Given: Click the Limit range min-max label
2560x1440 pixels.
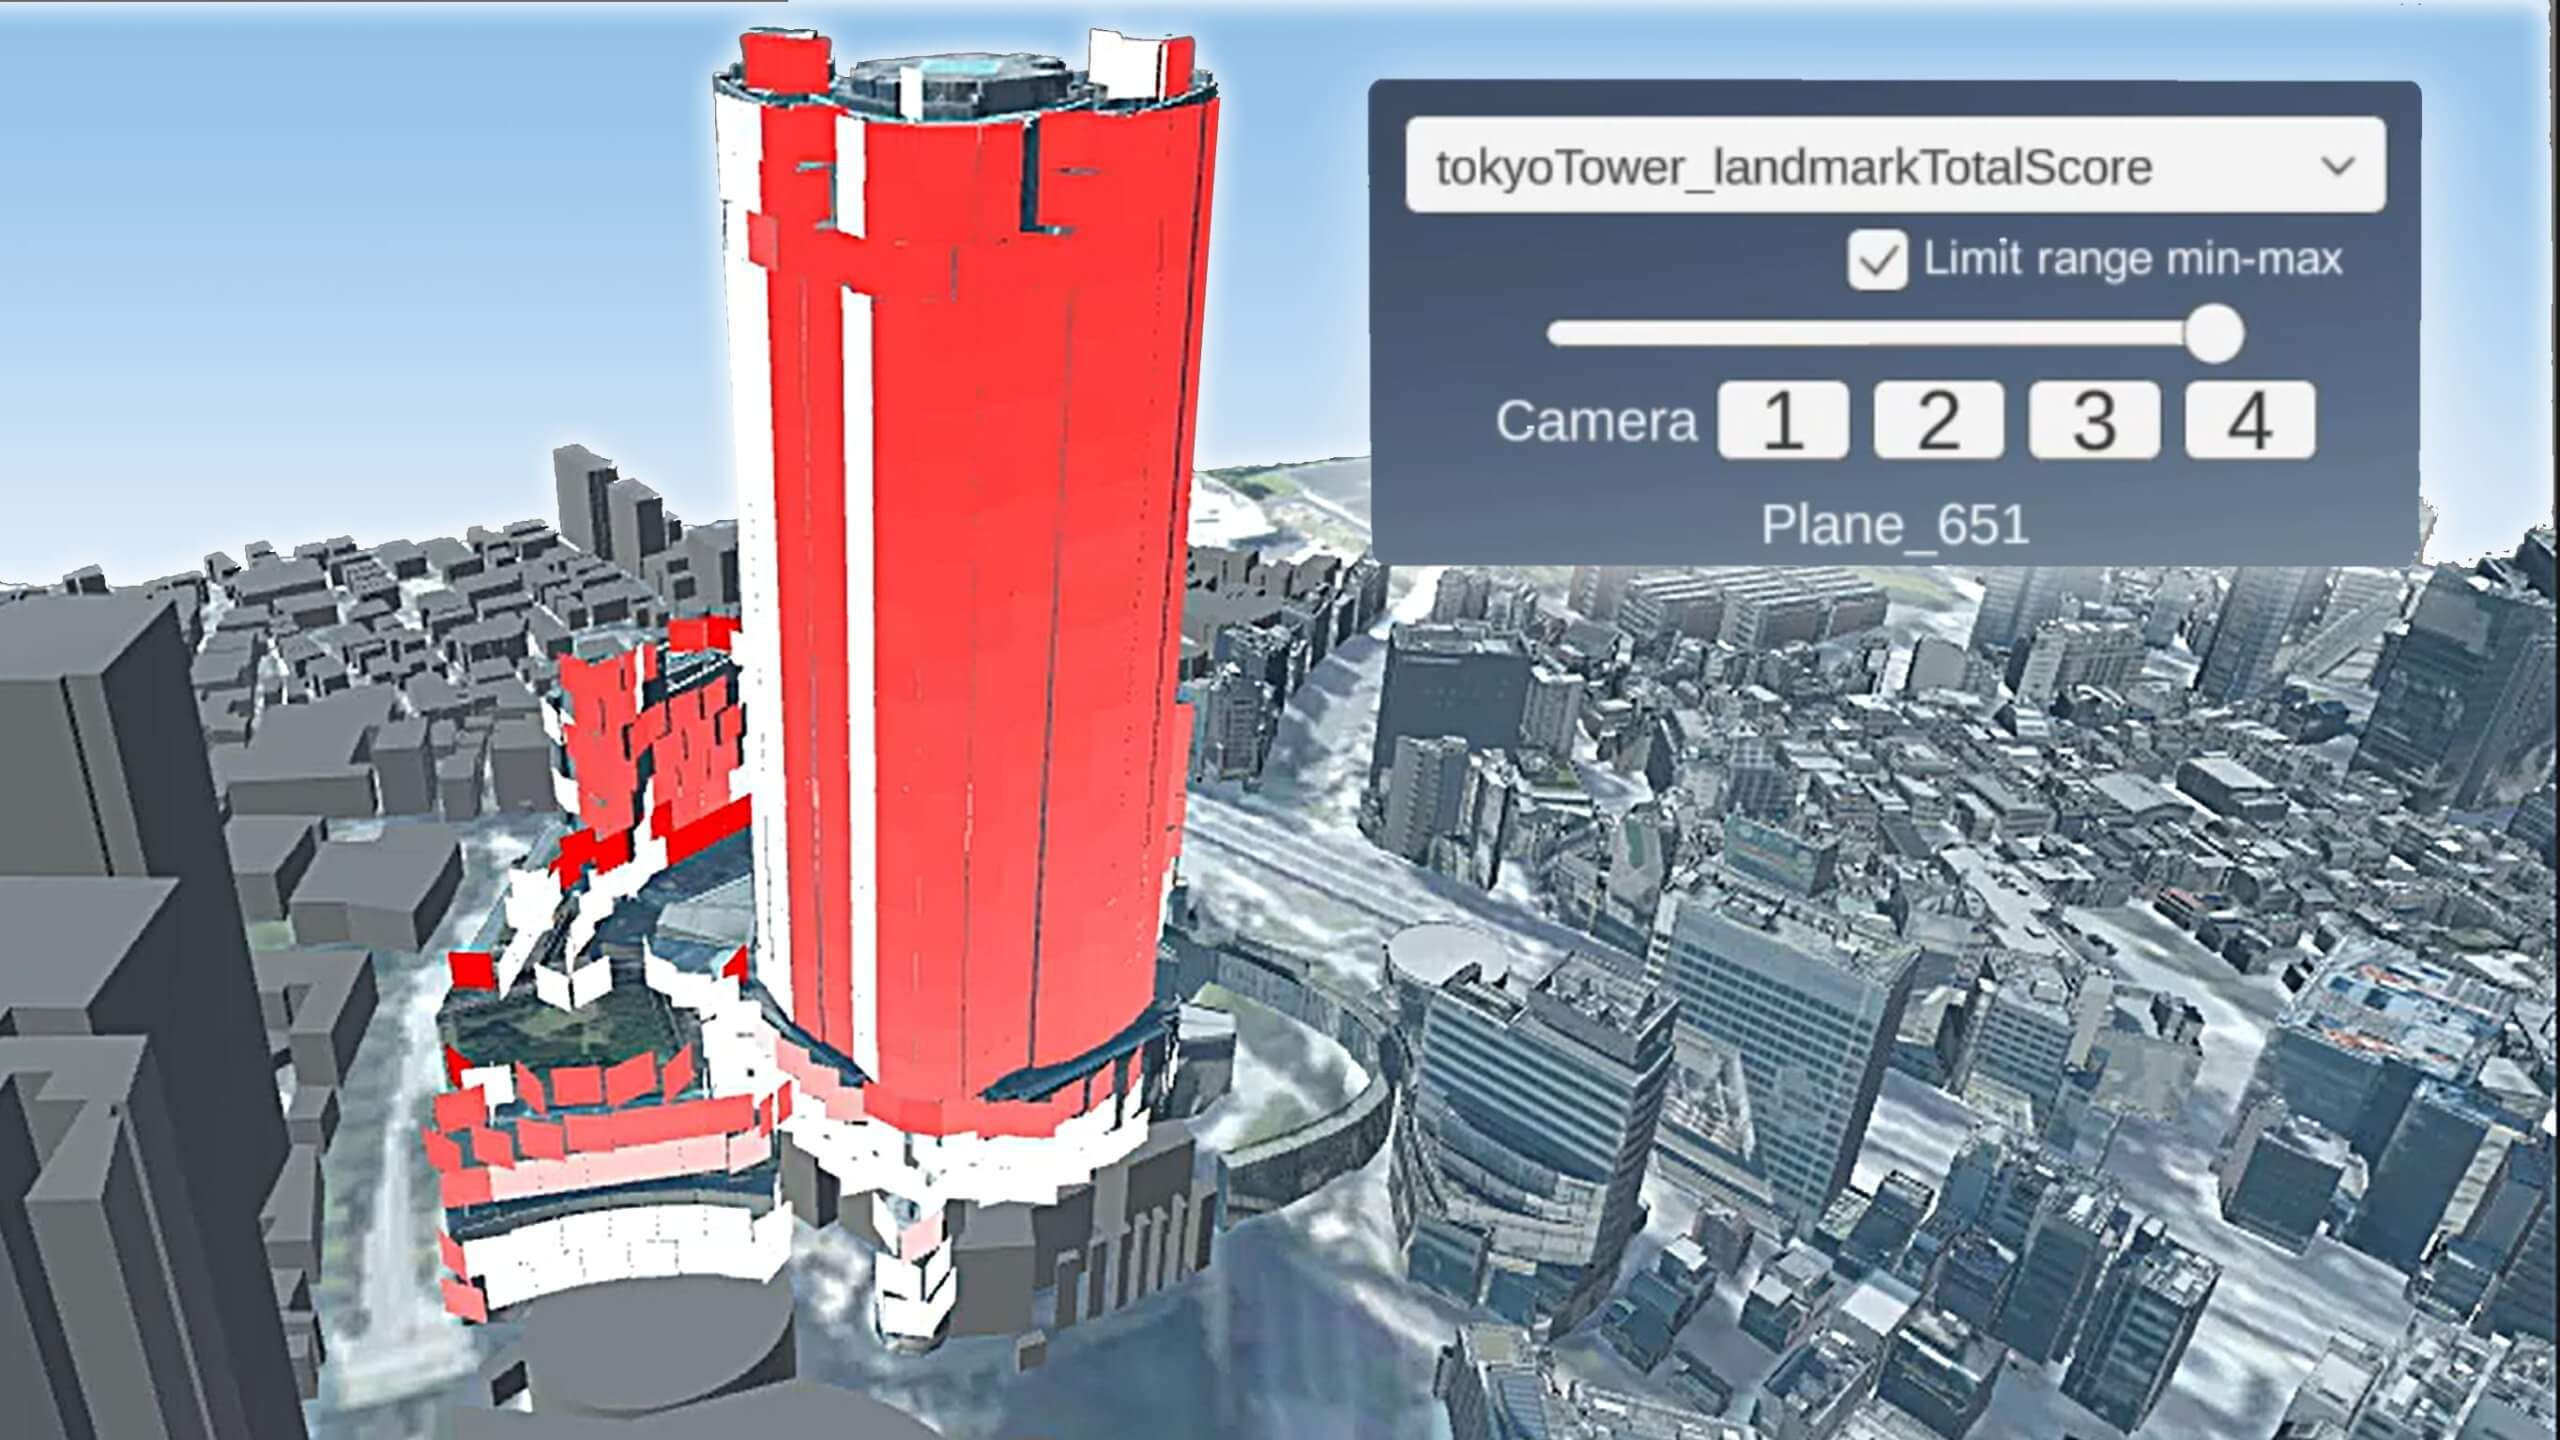Looking at the screenshot, I should [x=2133, y=259].
